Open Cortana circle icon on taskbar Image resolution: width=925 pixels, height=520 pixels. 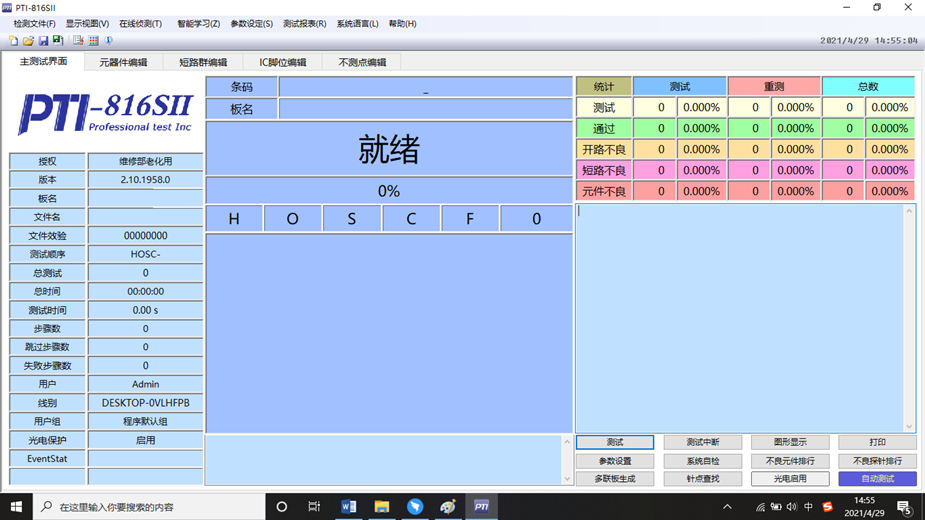click(x=281, y=506)
